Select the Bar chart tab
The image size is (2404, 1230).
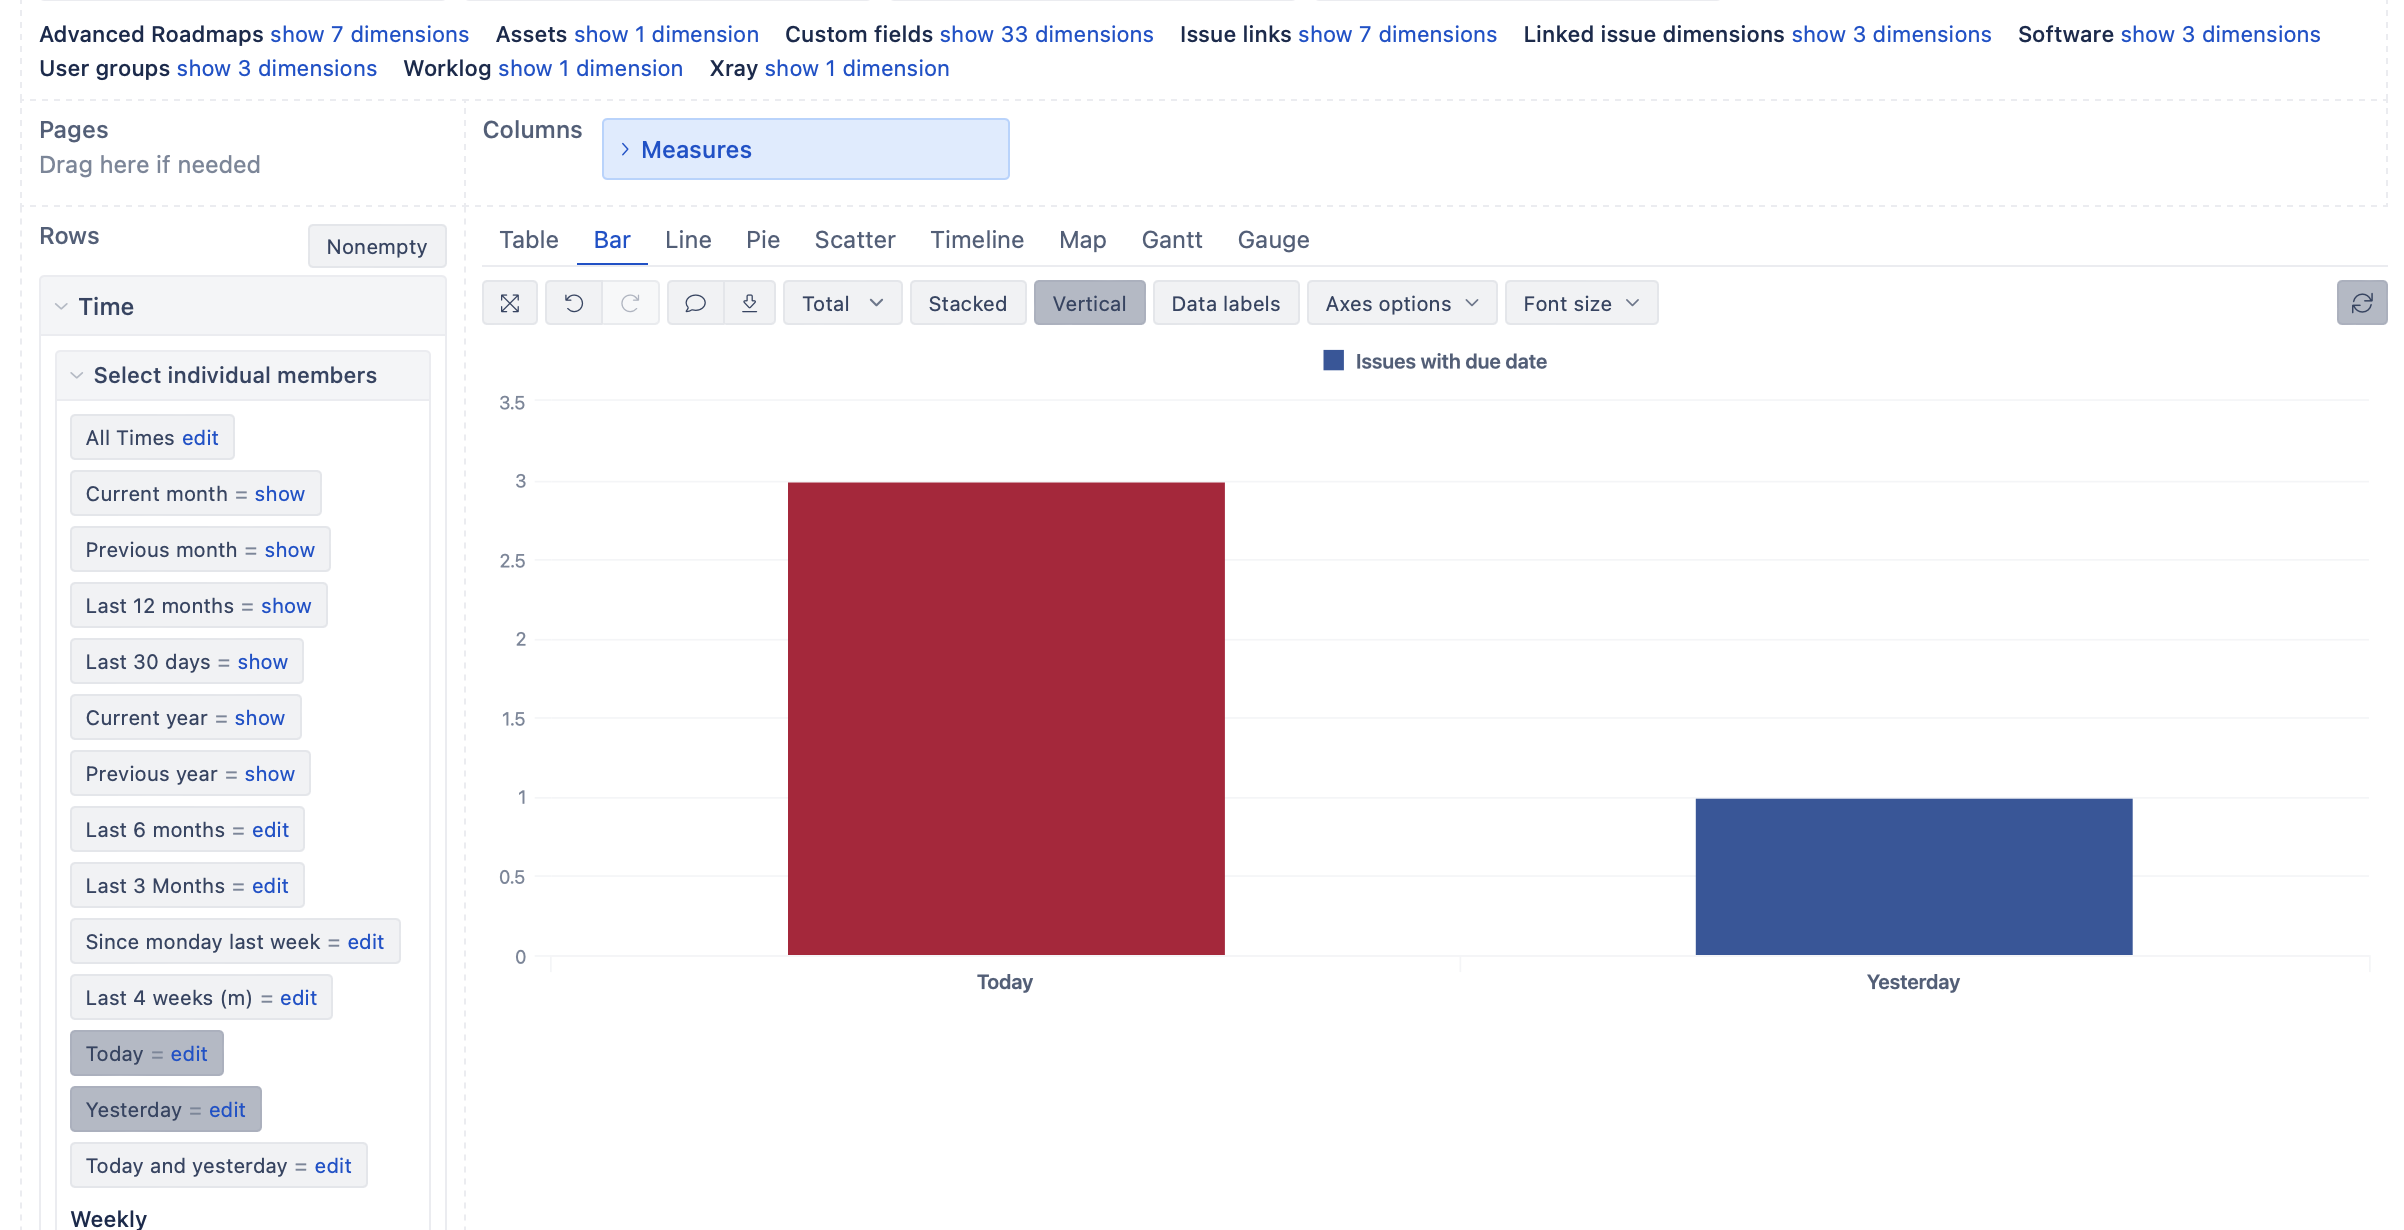coord(612,240)
